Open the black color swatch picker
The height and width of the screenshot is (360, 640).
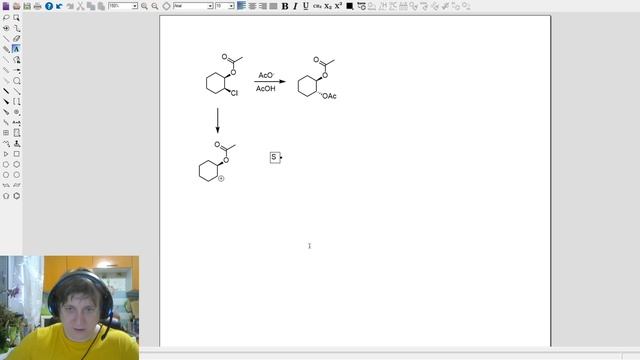tap(350, 6)
